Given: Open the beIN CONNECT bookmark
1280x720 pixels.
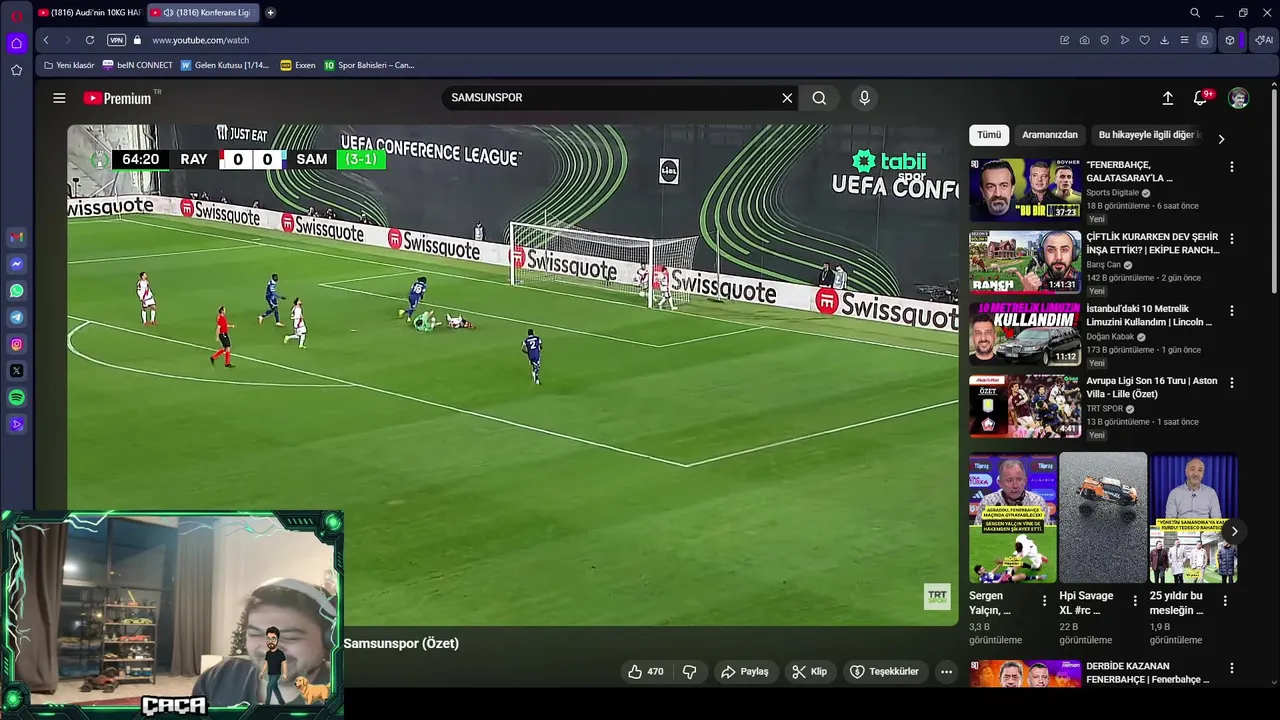Looking at the screenshot, I should [x=138, y=65].
